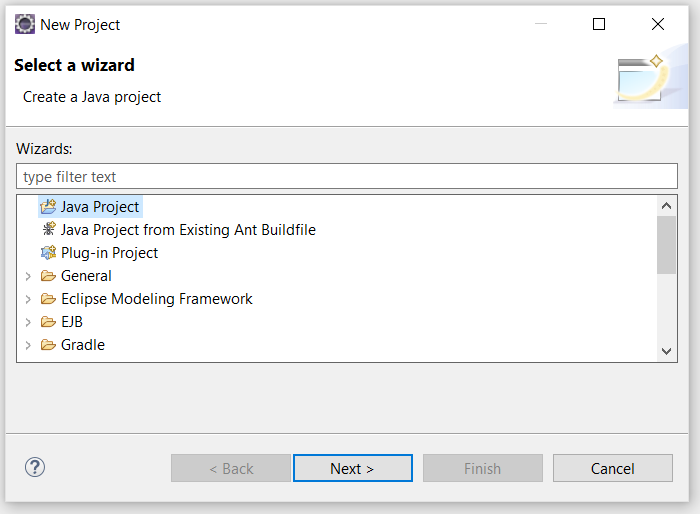Click the Cancel button
The height and width of the screenshot is (514, 700).
[x=612, y=468]
